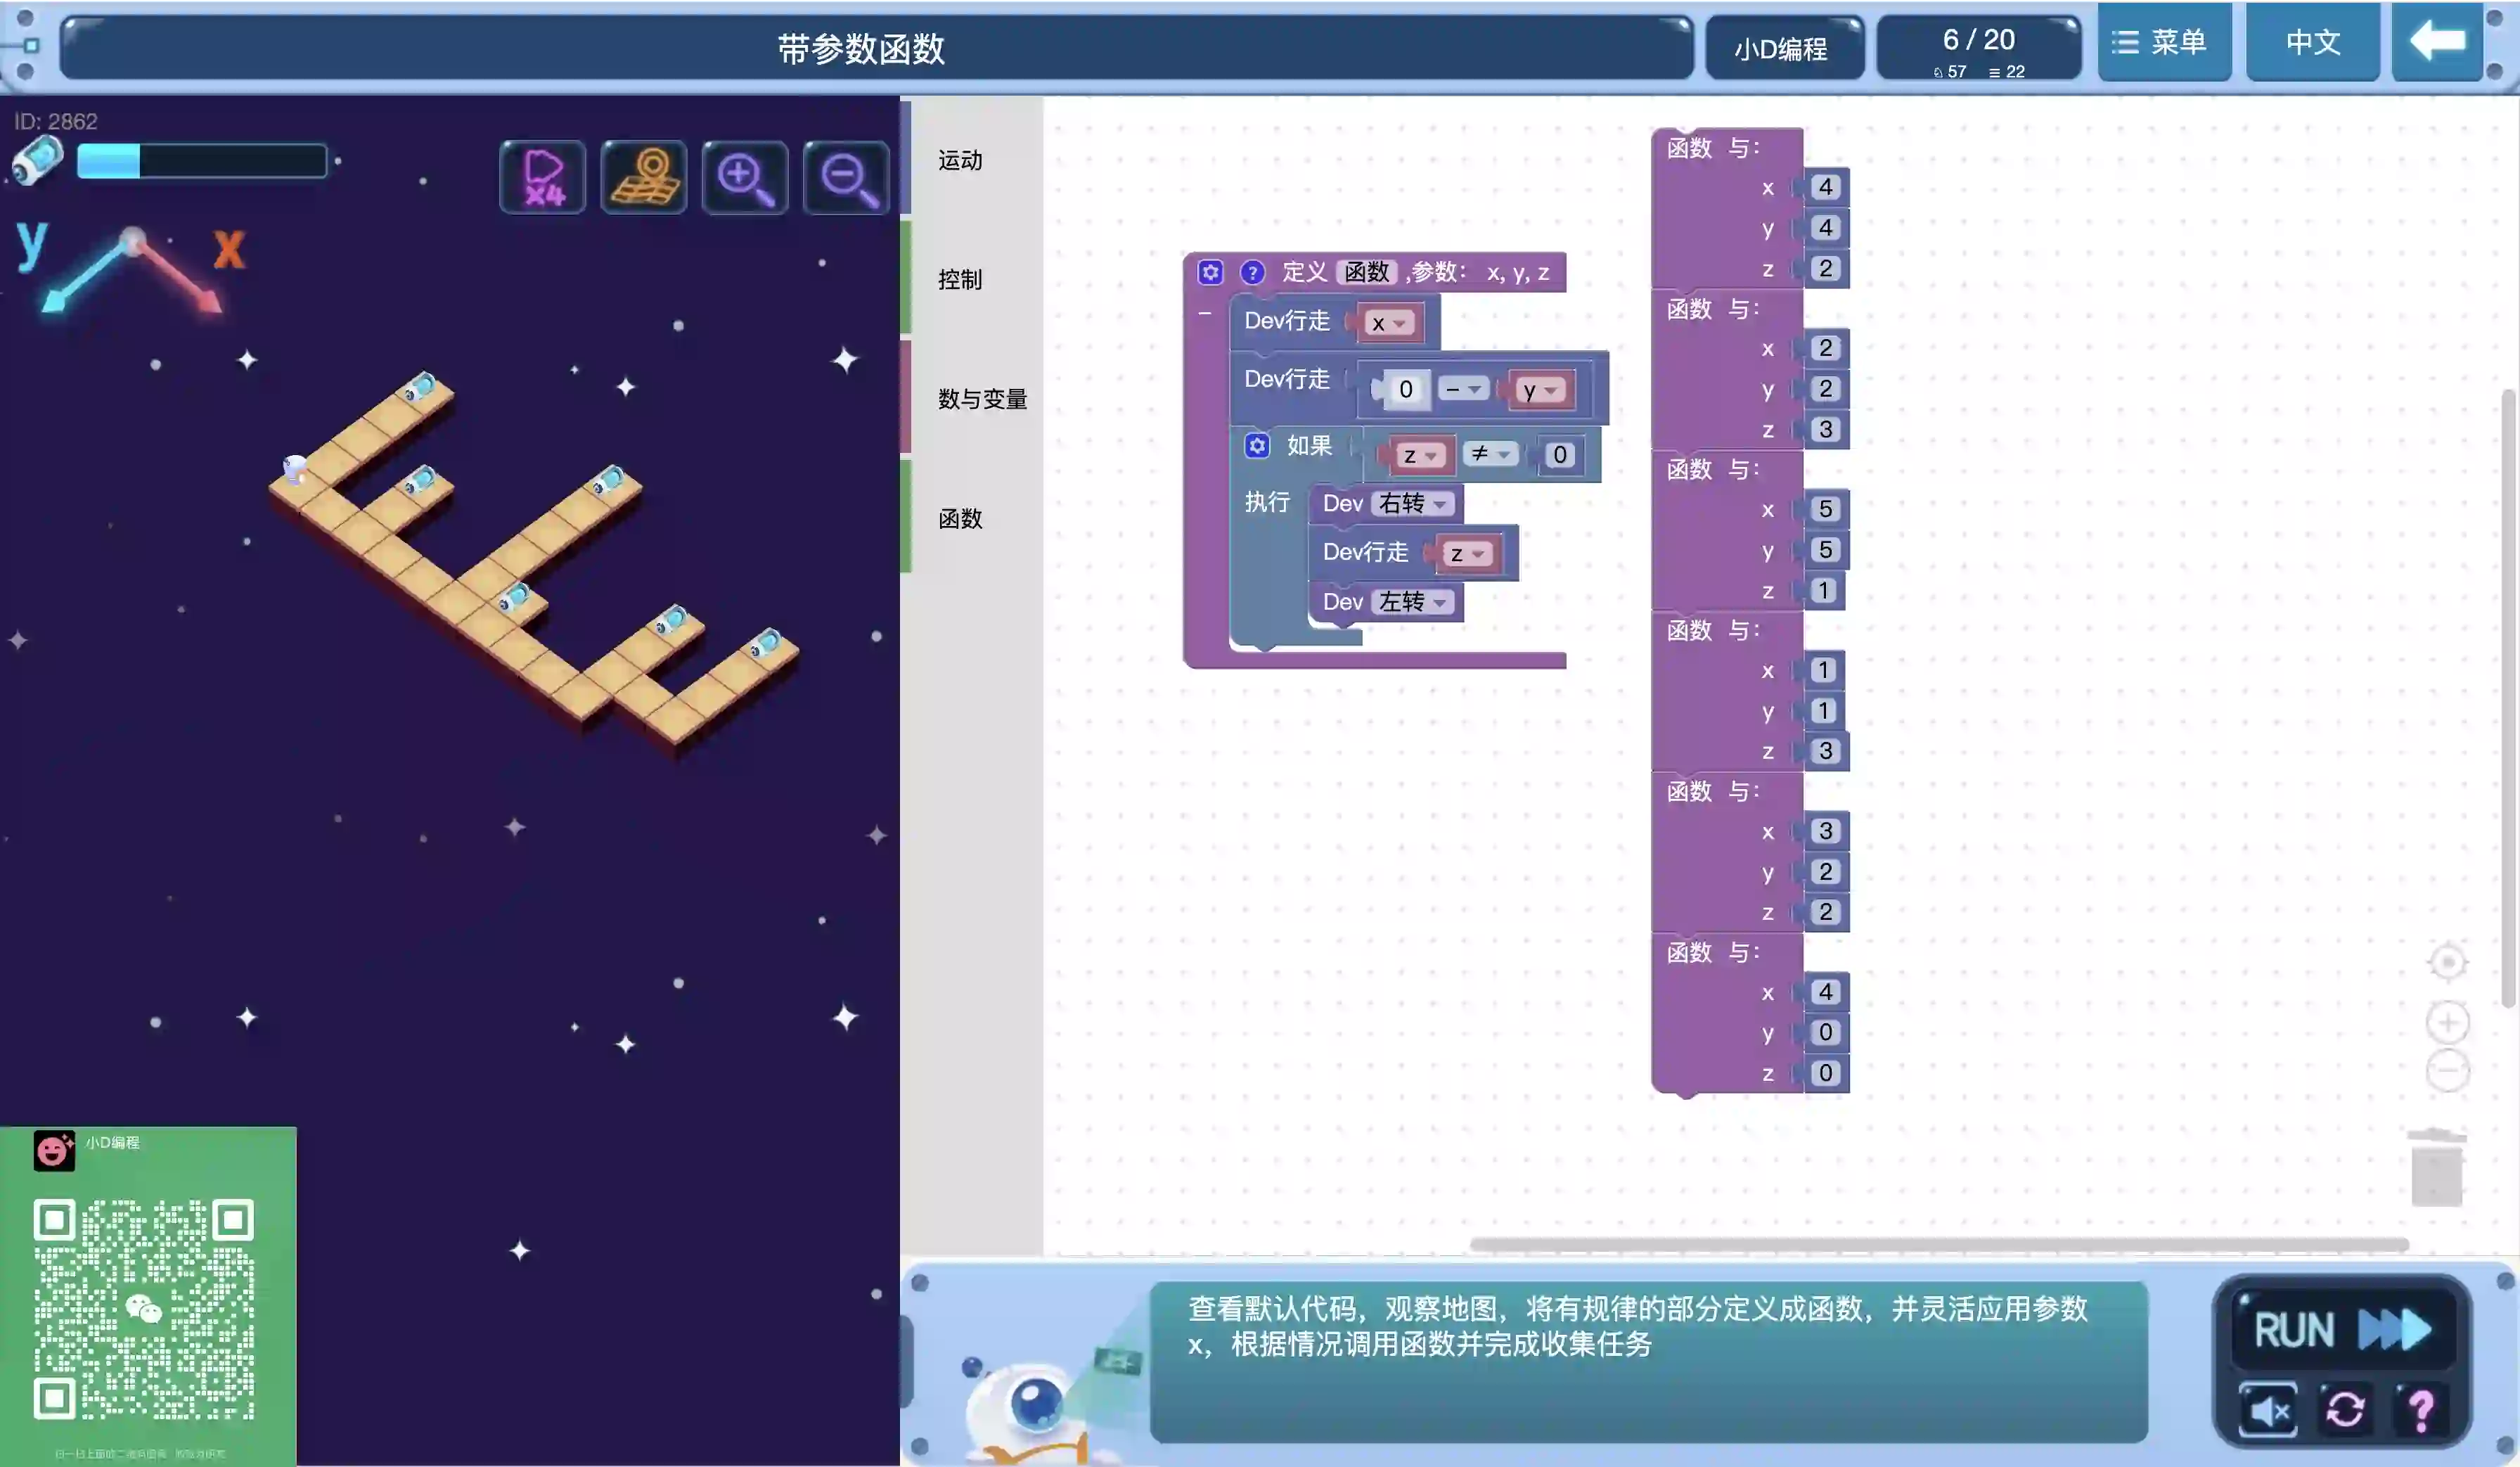Collapse function definition with minus sign

point(1205,314)
